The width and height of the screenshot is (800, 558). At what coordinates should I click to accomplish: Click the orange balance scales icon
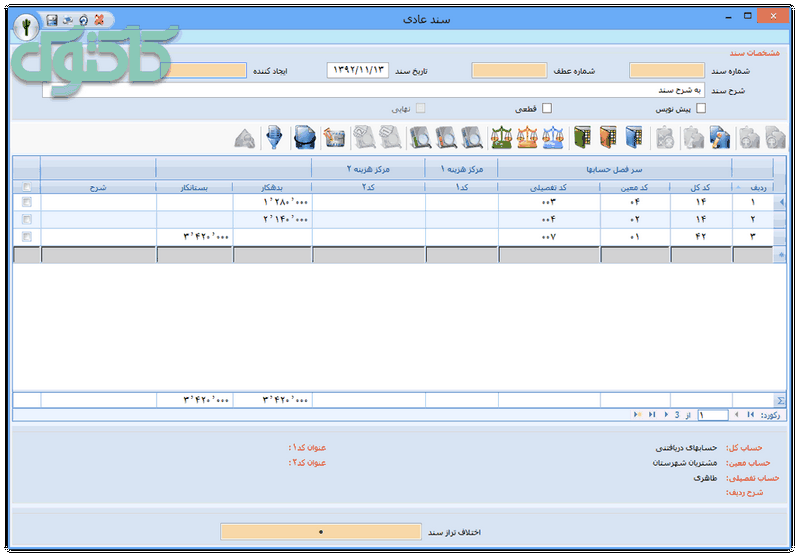pyautogui.click(x=527, y=137)
